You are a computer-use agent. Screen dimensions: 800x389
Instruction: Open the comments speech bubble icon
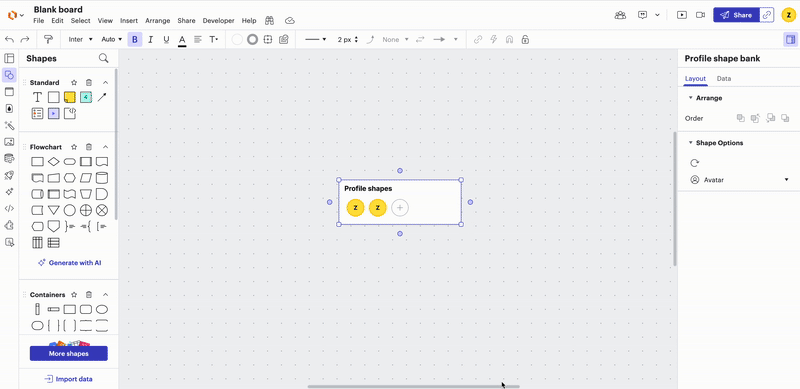(x=643, y=15)
